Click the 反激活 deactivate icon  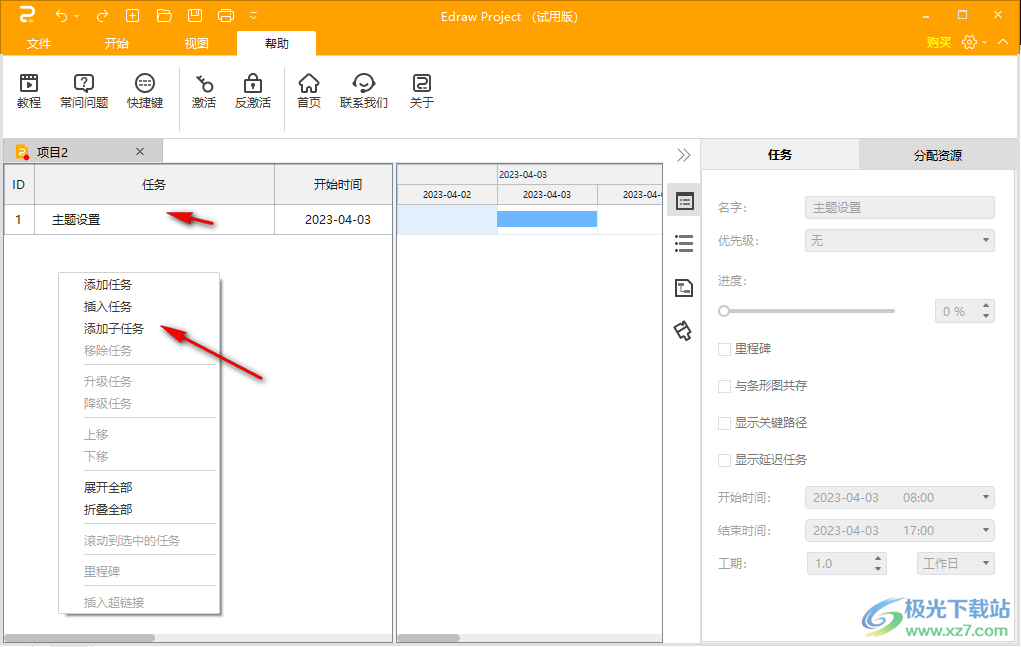click(x=253, y=91)
